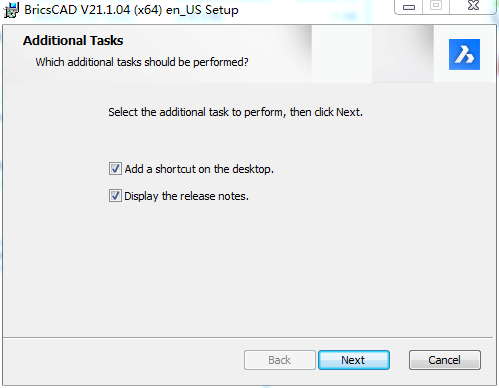499x388 pixels.
Task: Click the disabled maximize window button
Action: coord(436,6)
